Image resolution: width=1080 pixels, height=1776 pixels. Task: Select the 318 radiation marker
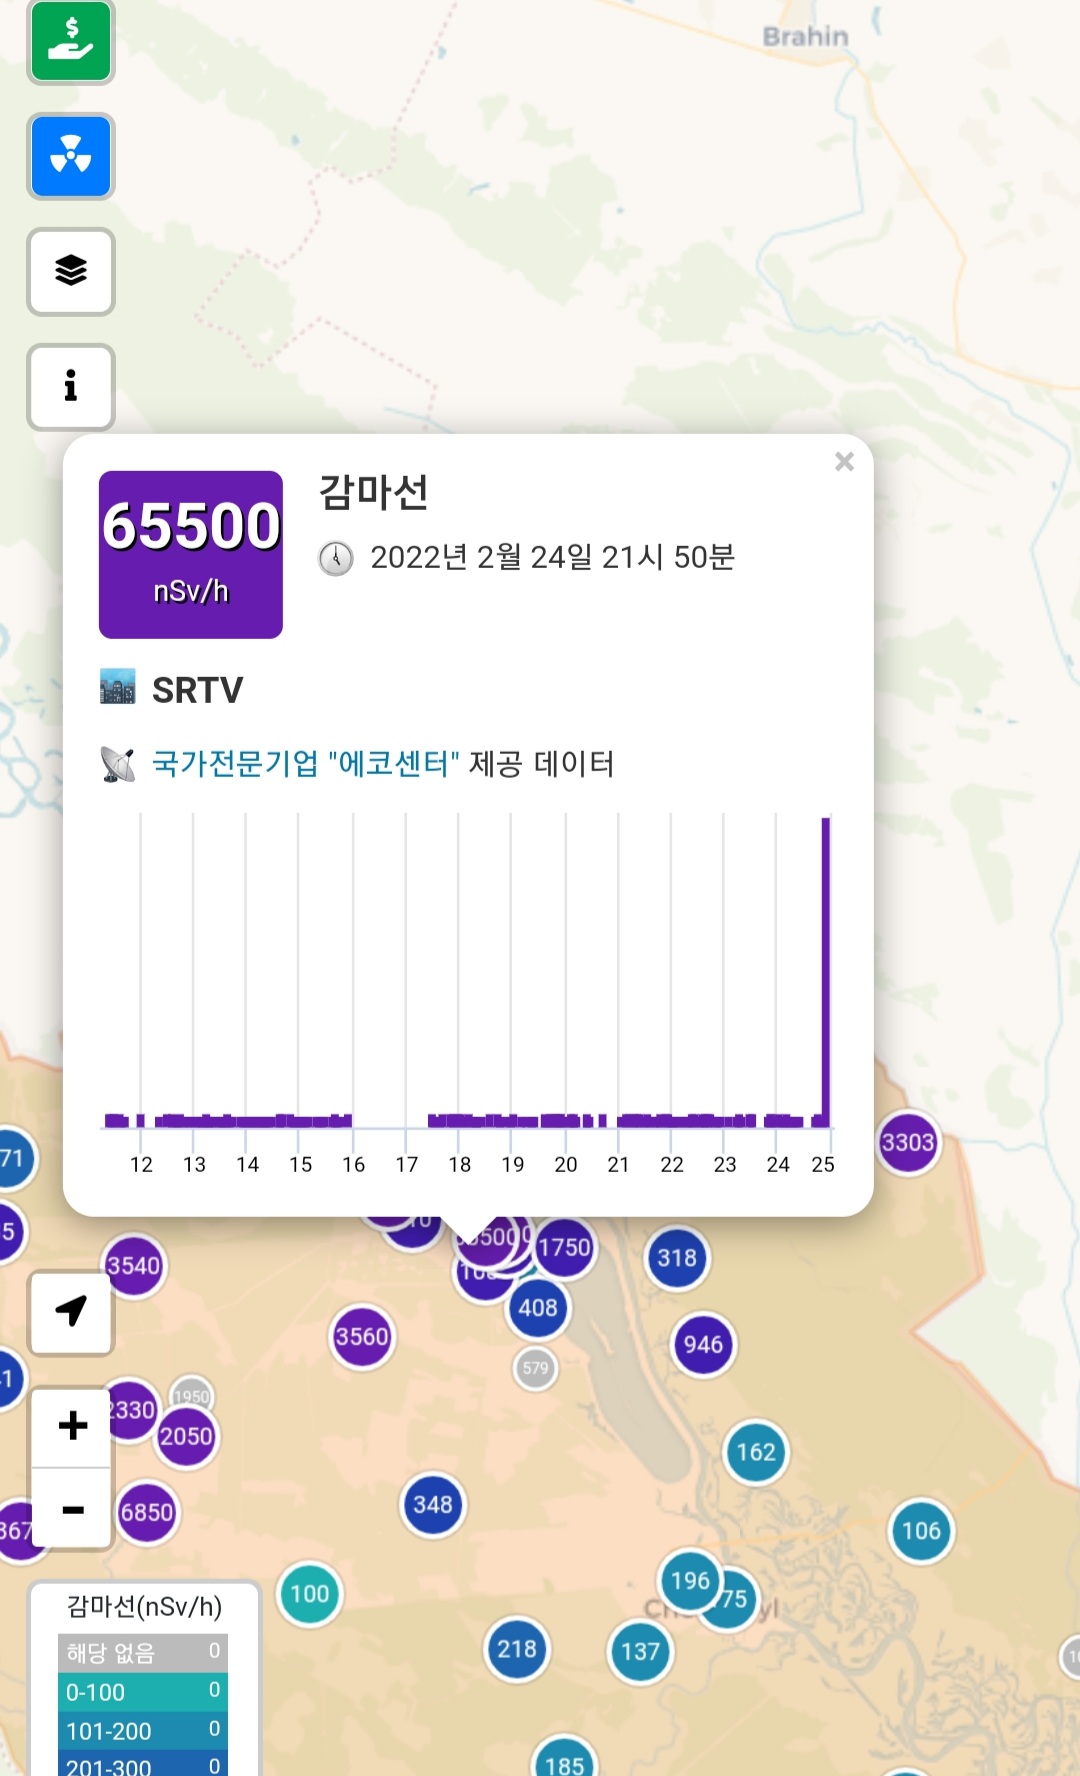[x=677, y=1257]
